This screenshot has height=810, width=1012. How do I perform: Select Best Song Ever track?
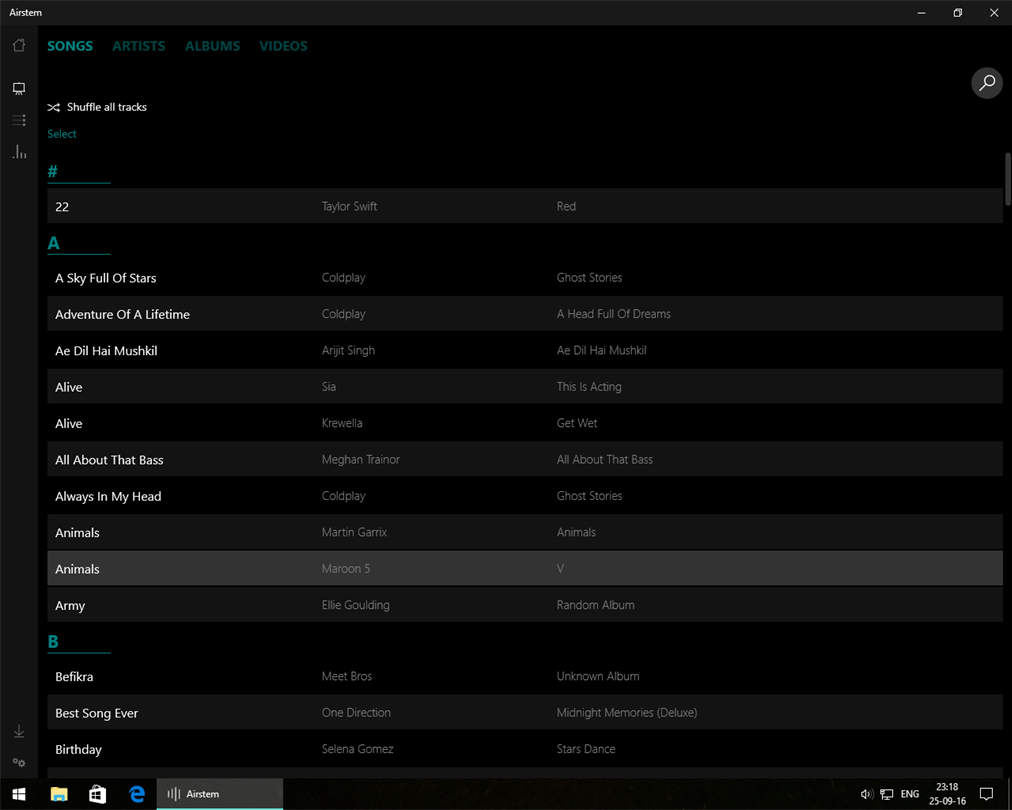[x=525, y=713]
